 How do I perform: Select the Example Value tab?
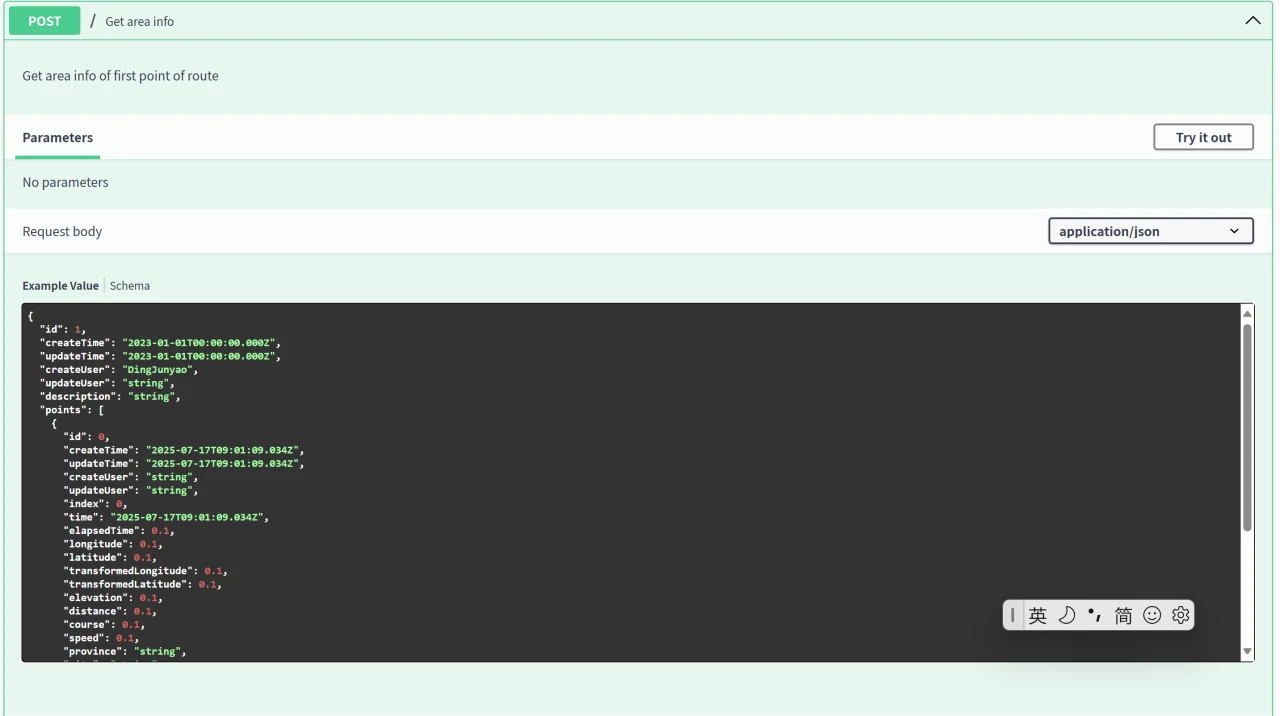click(x=60, y=286)
